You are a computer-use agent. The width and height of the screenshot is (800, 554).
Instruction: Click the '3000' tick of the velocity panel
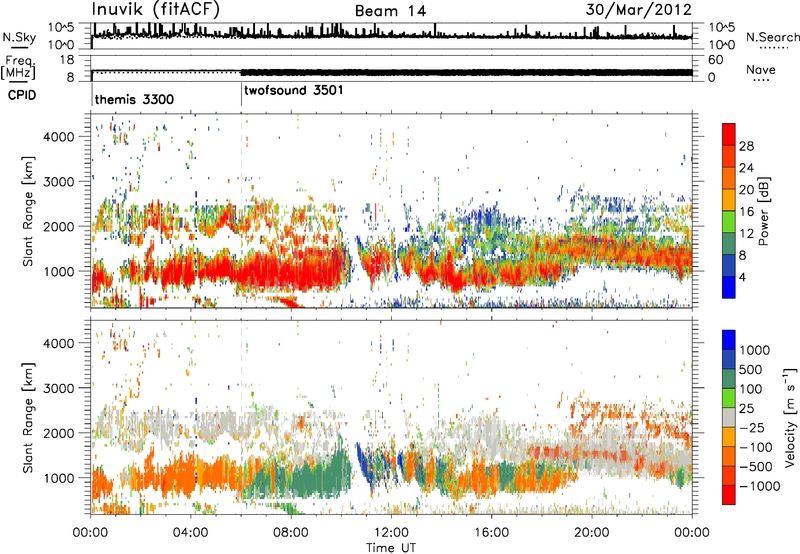[x=59, y=388]
